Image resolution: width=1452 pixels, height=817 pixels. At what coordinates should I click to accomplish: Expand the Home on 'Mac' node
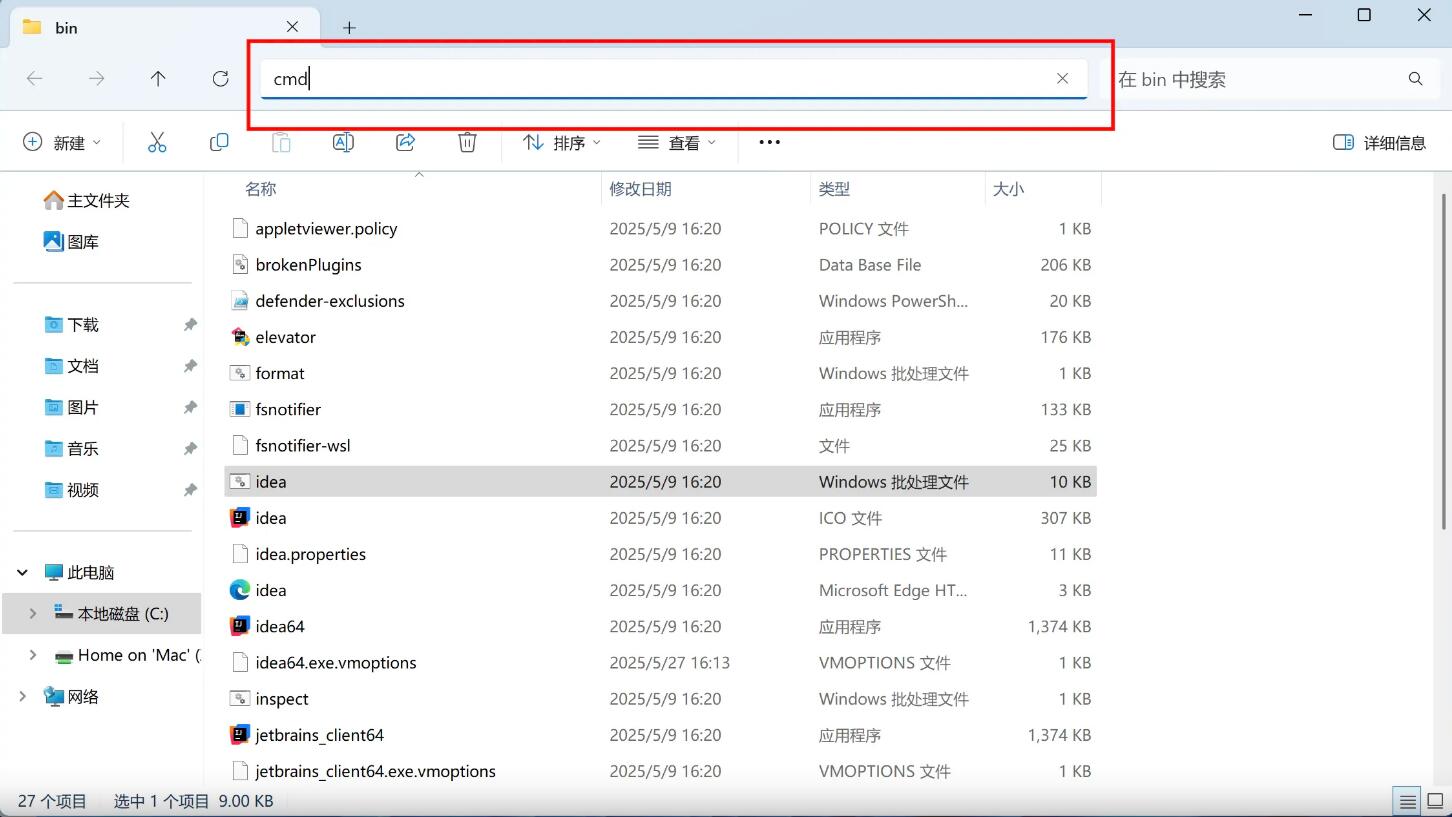32,655
